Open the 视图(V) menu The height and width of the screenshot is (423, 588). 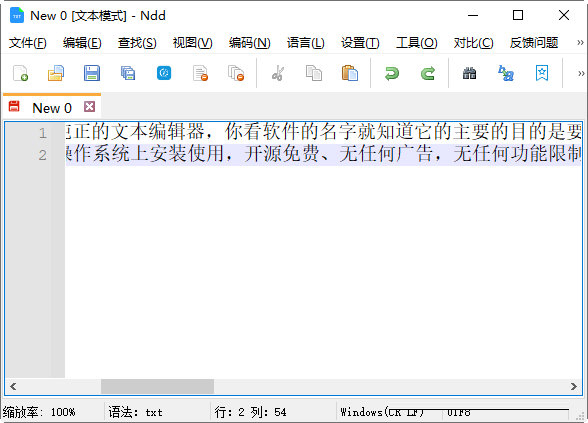tap(192, 43)
